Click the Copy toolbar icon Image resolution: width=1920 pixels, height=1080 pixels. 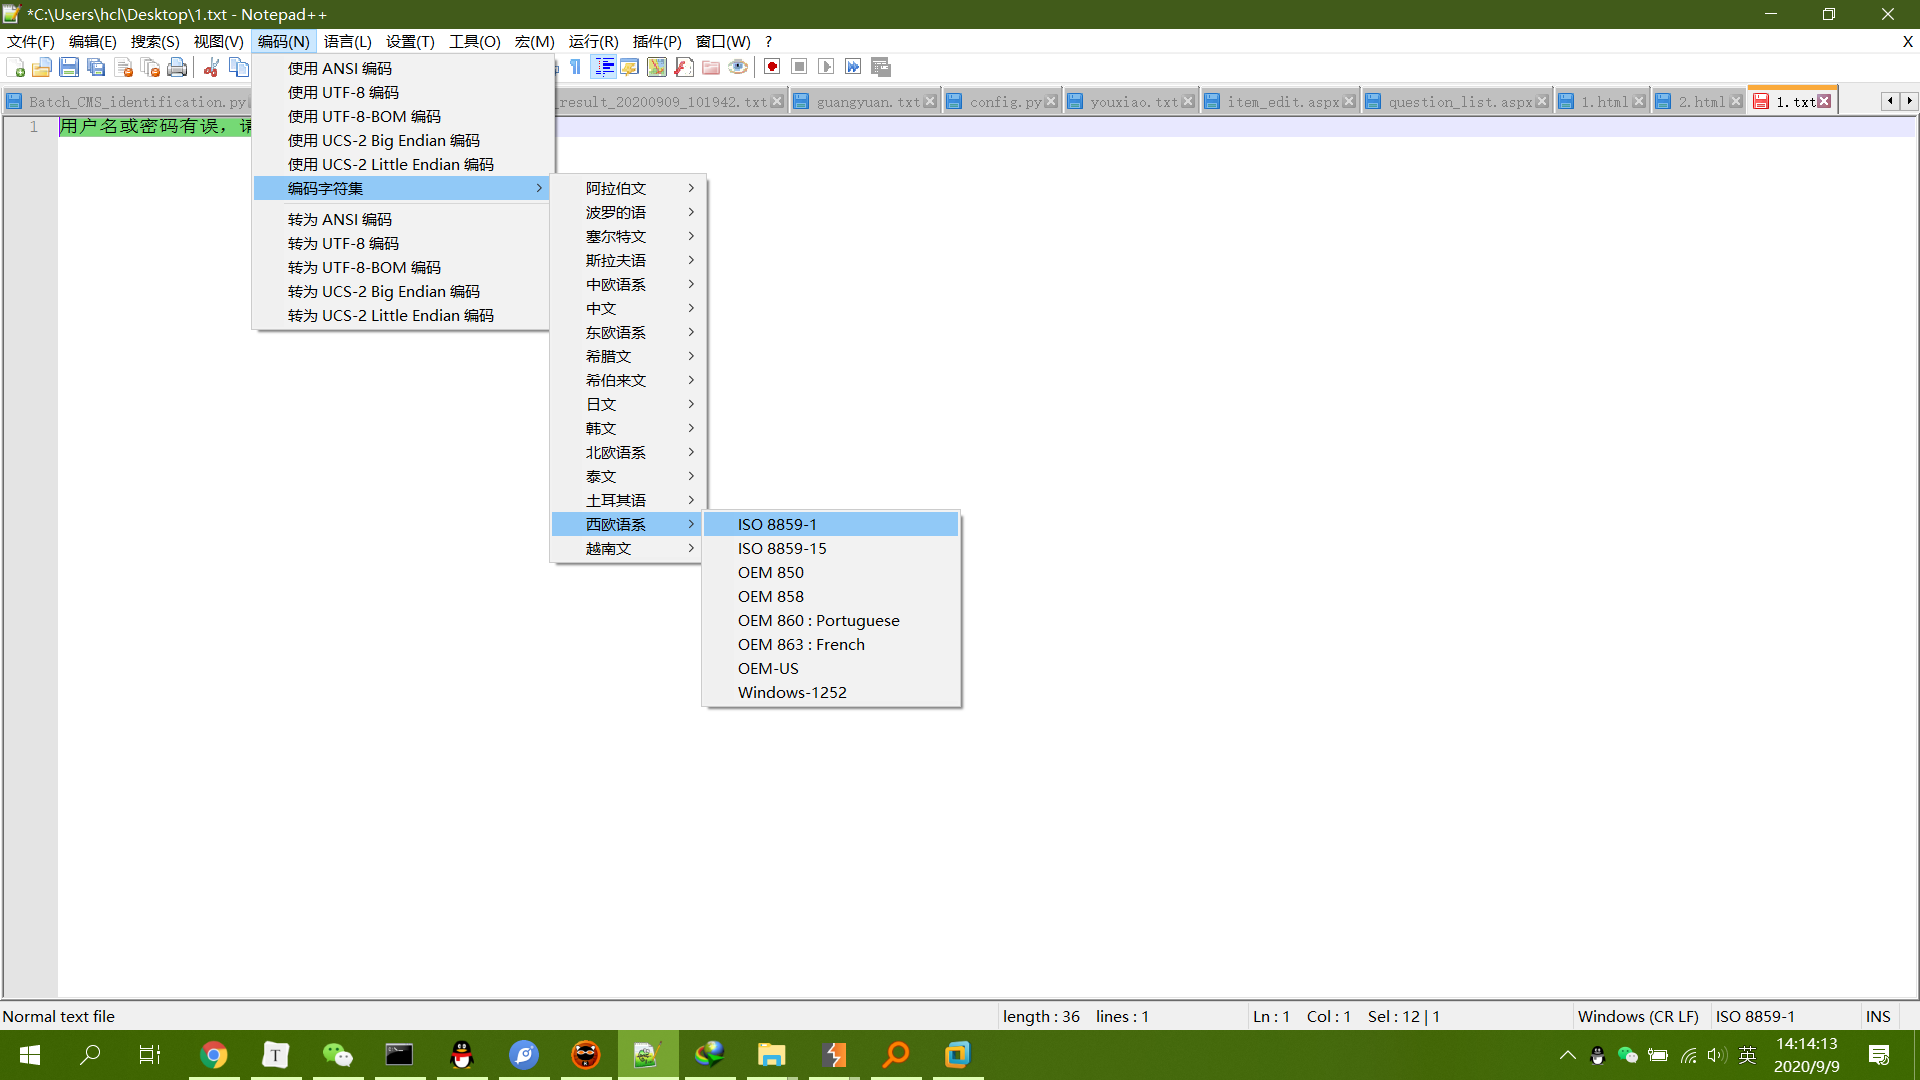click(x=238, y=67)
